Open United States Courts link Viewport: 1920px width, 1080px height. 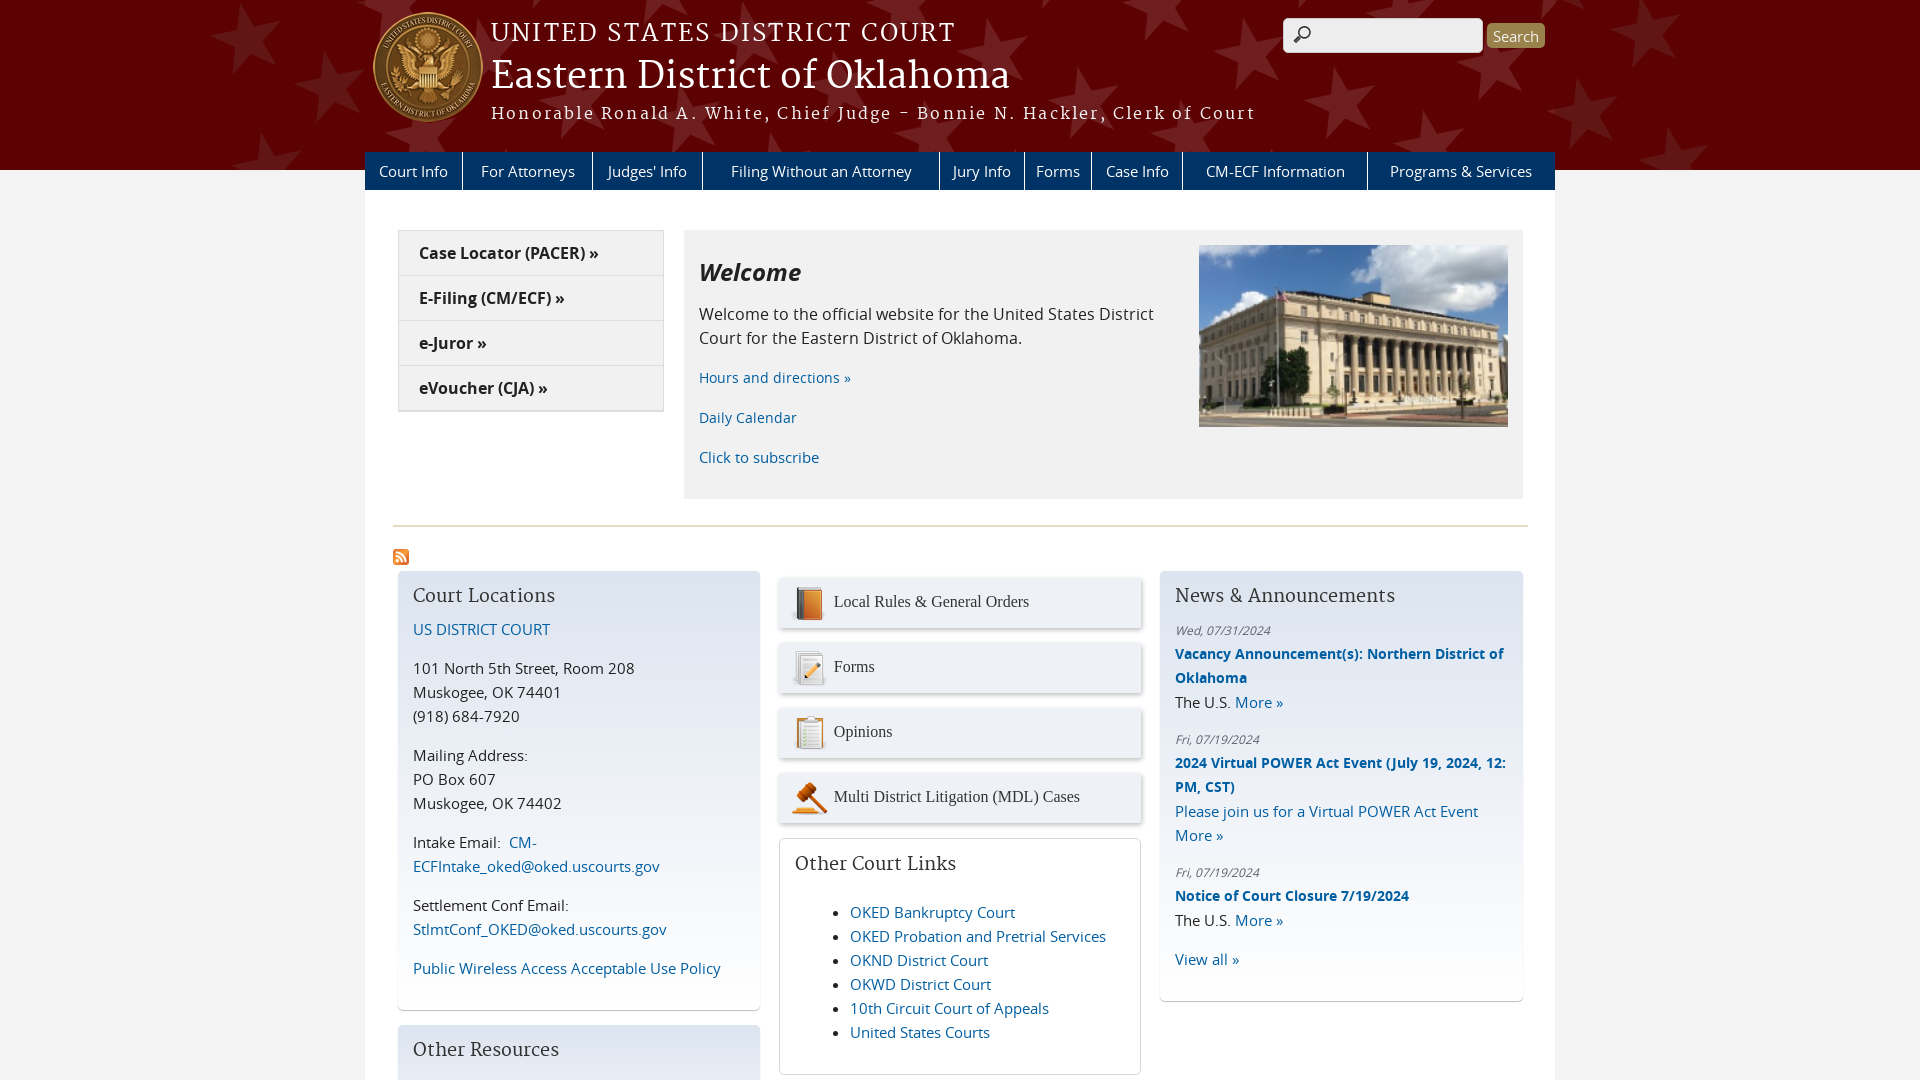[920, 1032]
